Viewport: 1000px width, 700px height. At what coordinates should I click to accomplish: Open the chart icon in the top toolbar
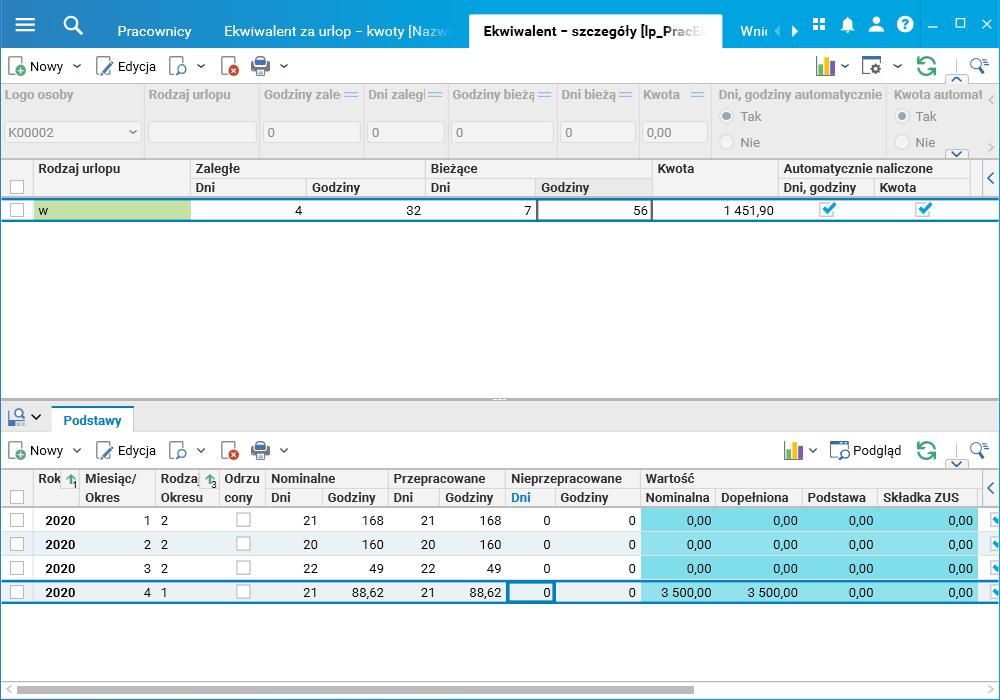click(x=825, y=67)
